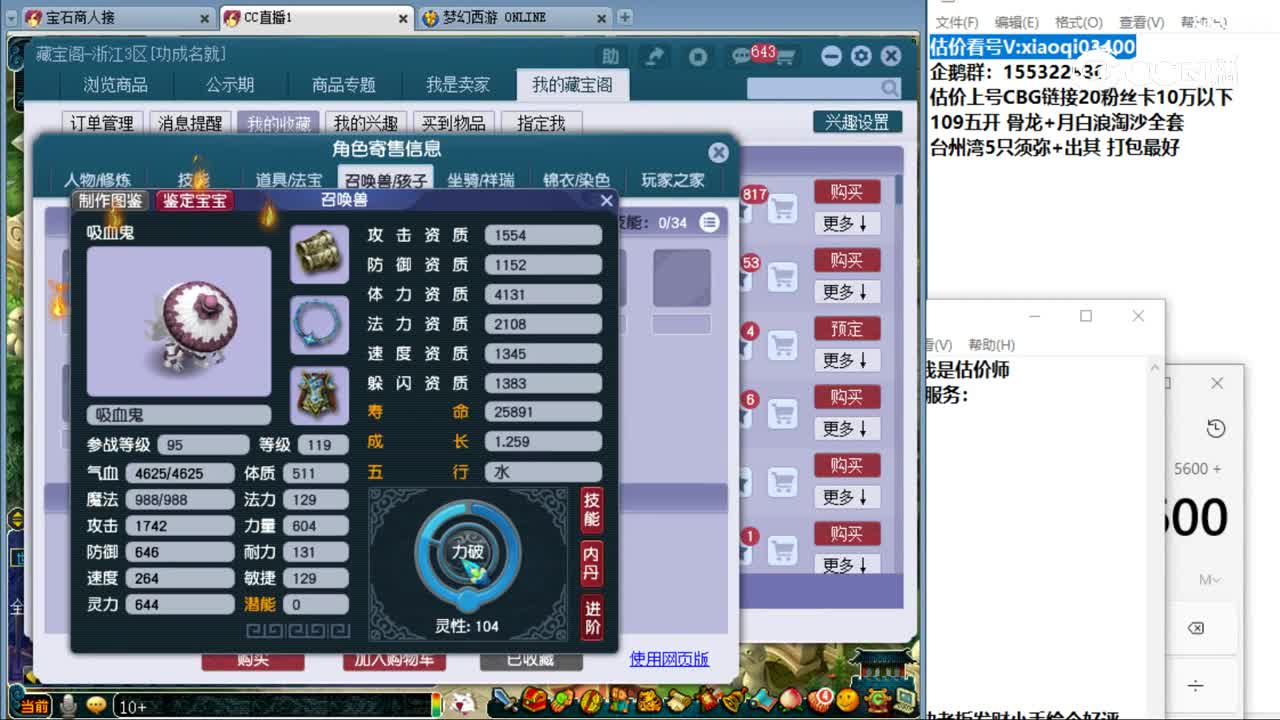Switch to 公示期 tab
The image size is (1280, 720).
[230, 85]
